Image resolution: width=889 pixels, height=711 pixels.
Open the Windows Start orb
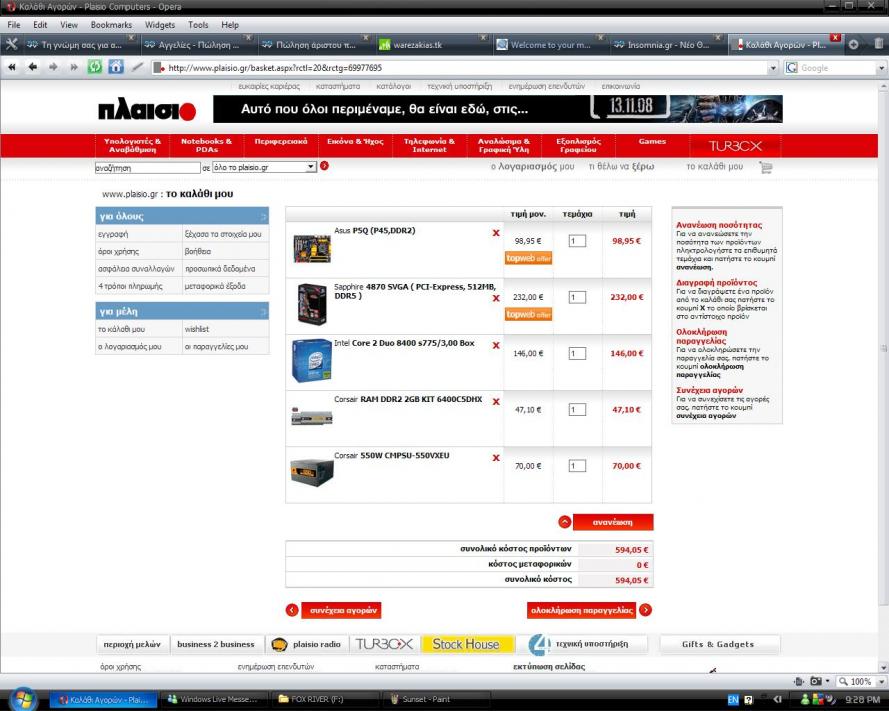point(23,699)
